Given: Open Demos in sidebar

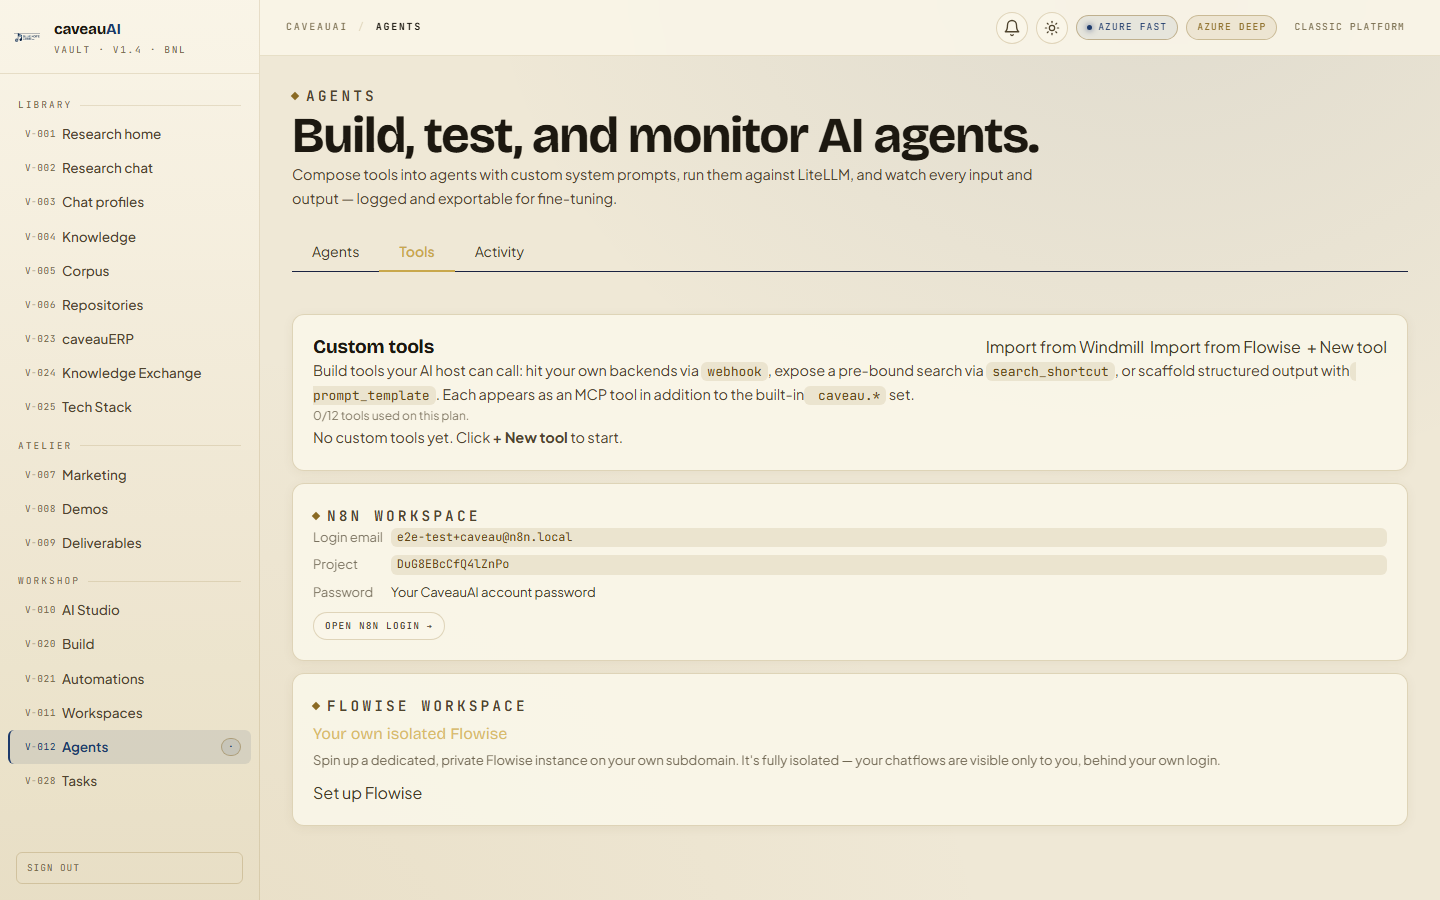Looking at the screenshot, I should pyautogui.click(x=129, y=509).
